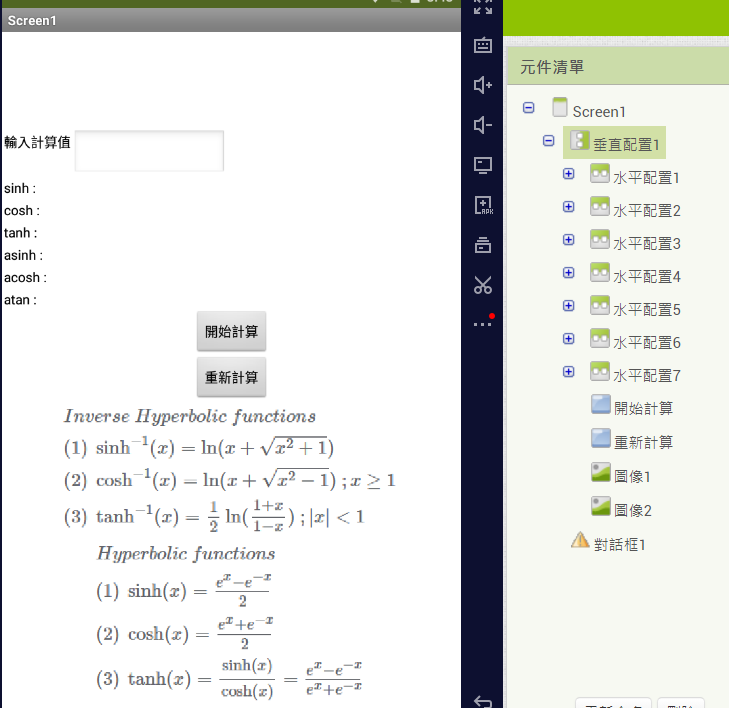729x708 pixels.
Task: Click the 圖像2 image component icon
Action: [601, 506]
